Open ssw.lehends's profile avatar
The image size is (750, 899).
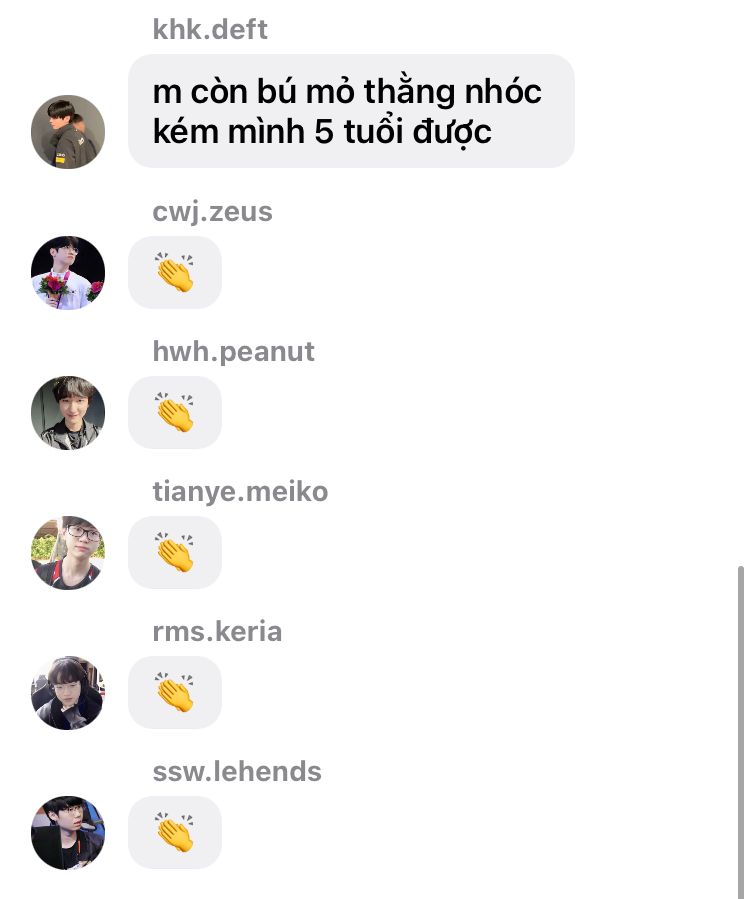[68, 832]
